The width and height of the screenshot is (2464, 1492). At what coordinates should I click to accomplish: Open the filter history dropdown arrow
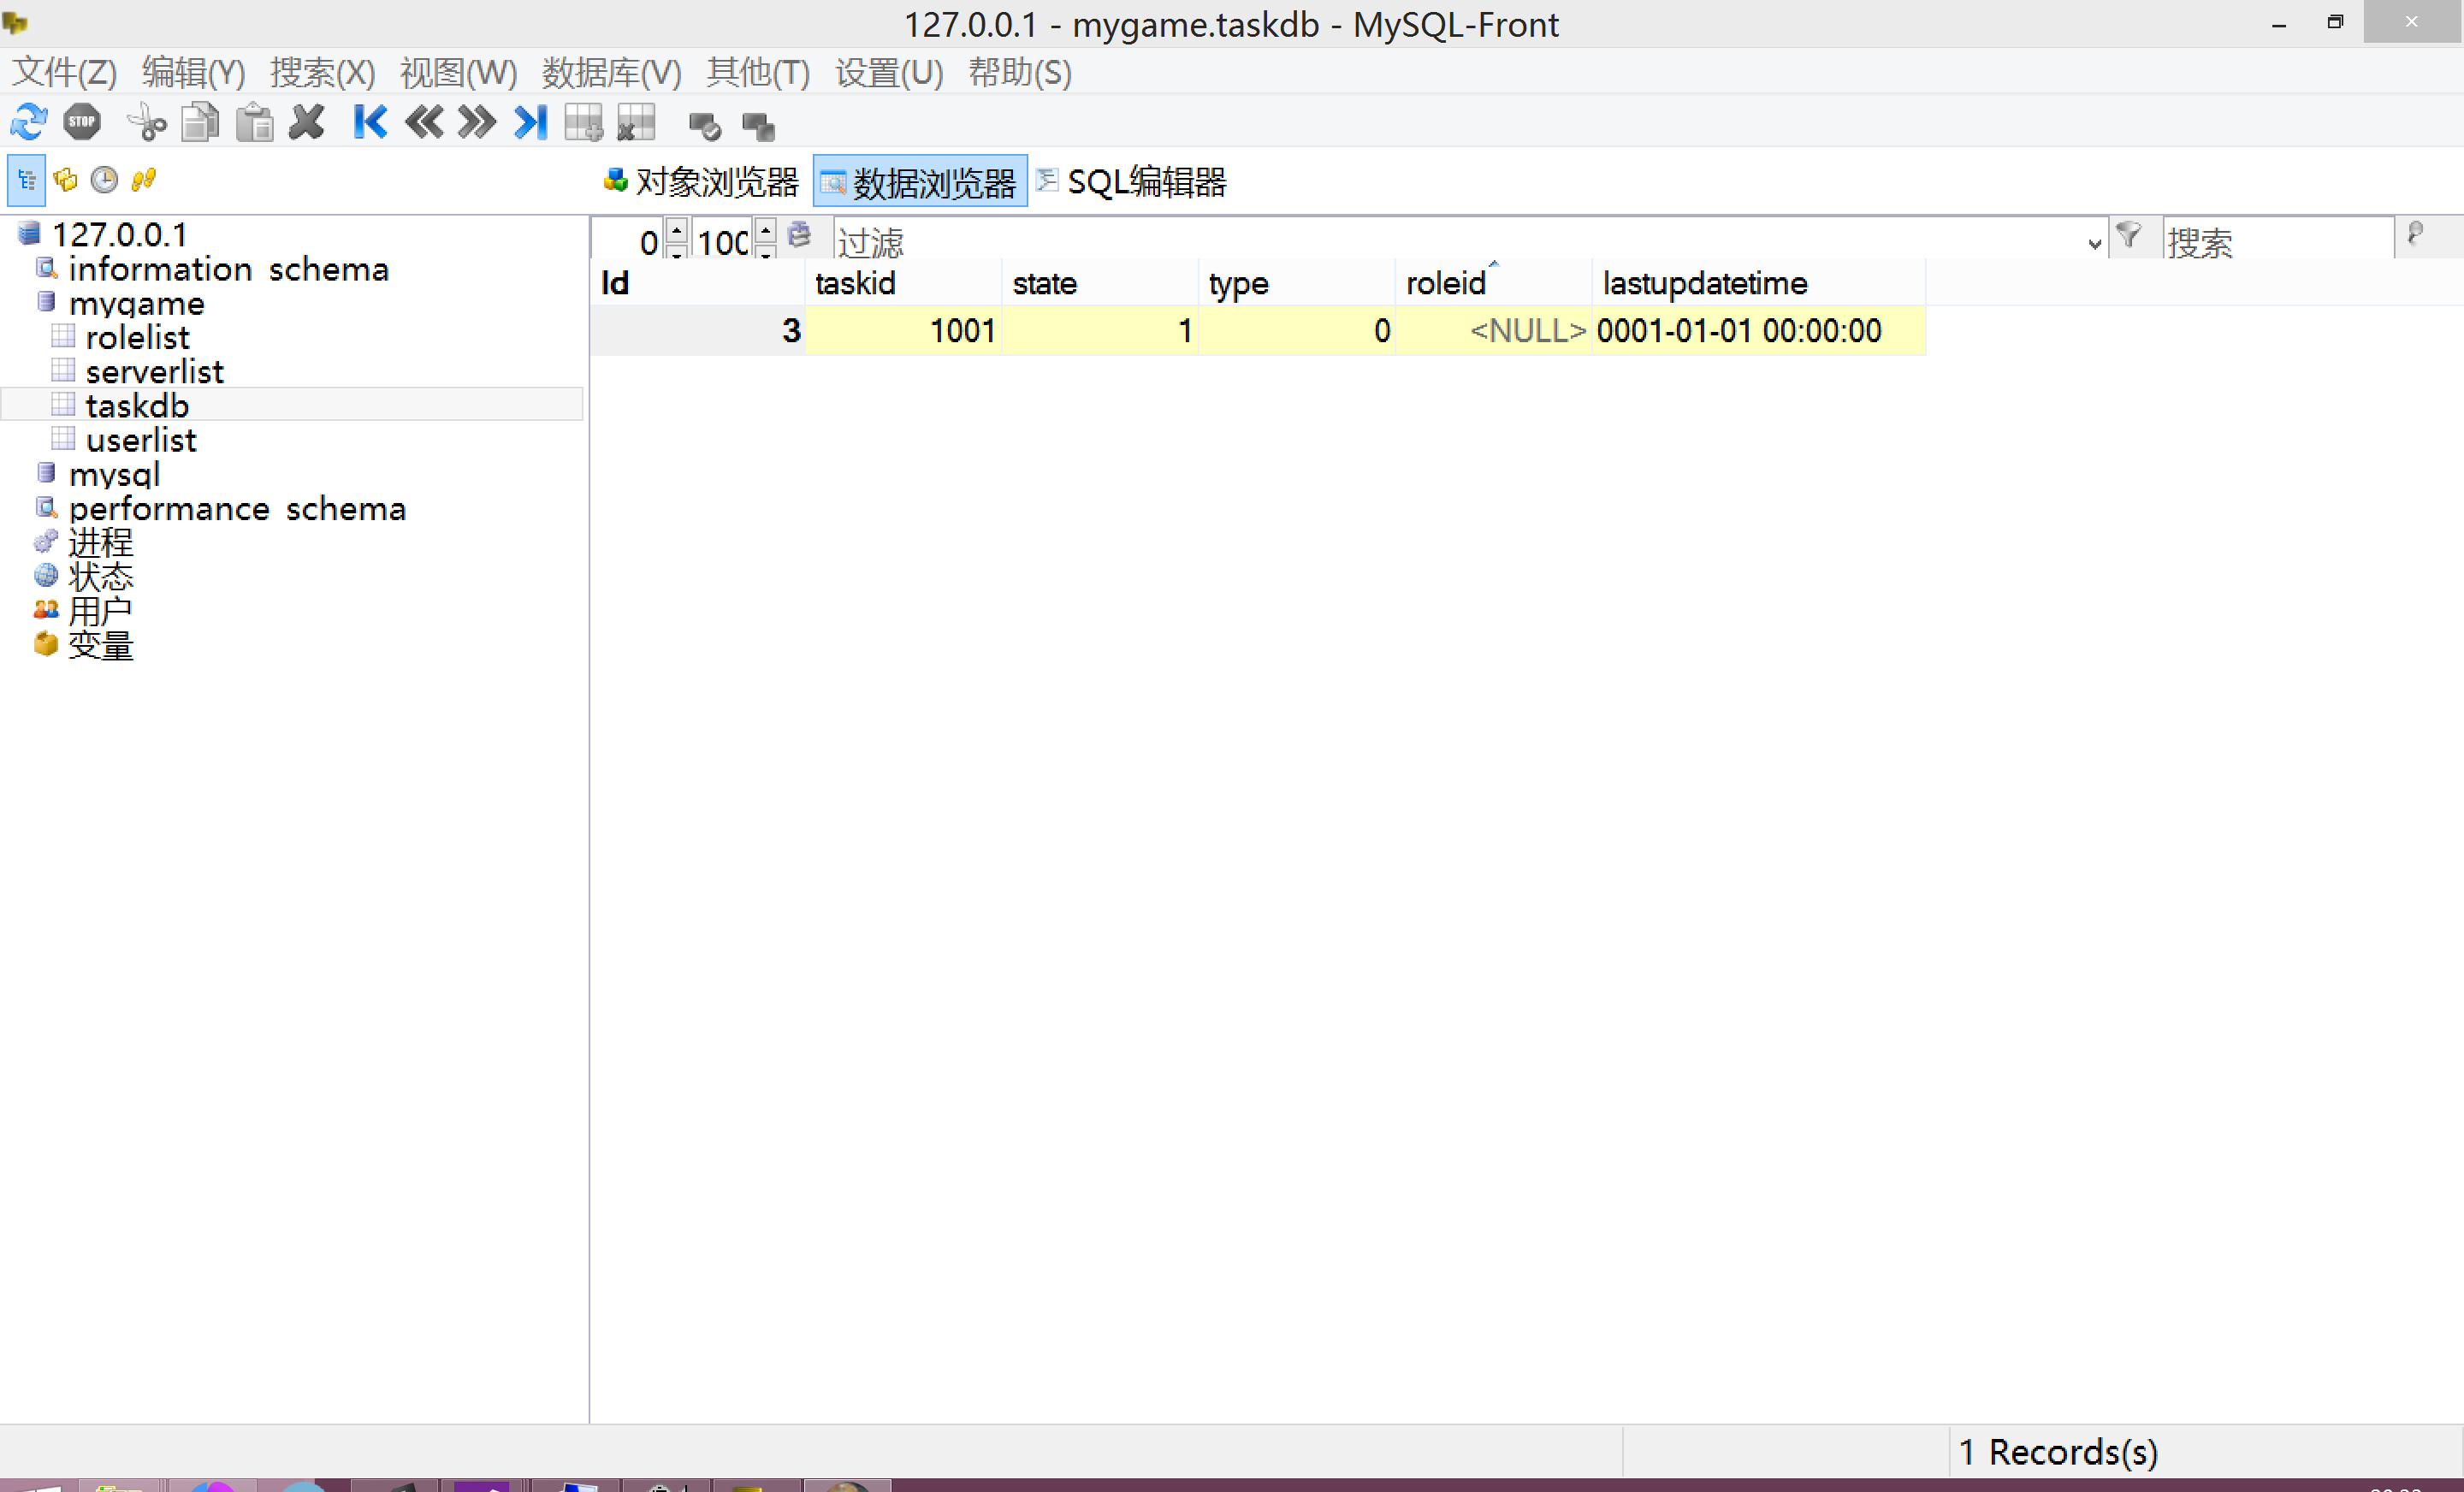point(2095,242)
